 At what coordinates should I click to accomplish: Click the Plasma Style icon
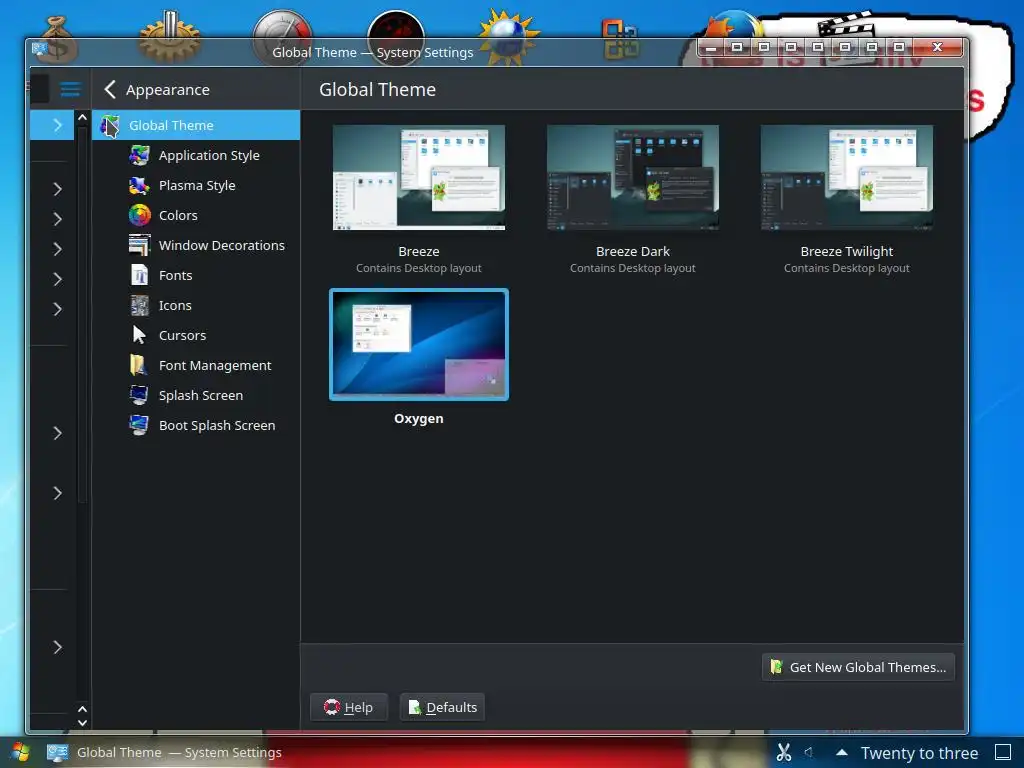click(139, 185)
